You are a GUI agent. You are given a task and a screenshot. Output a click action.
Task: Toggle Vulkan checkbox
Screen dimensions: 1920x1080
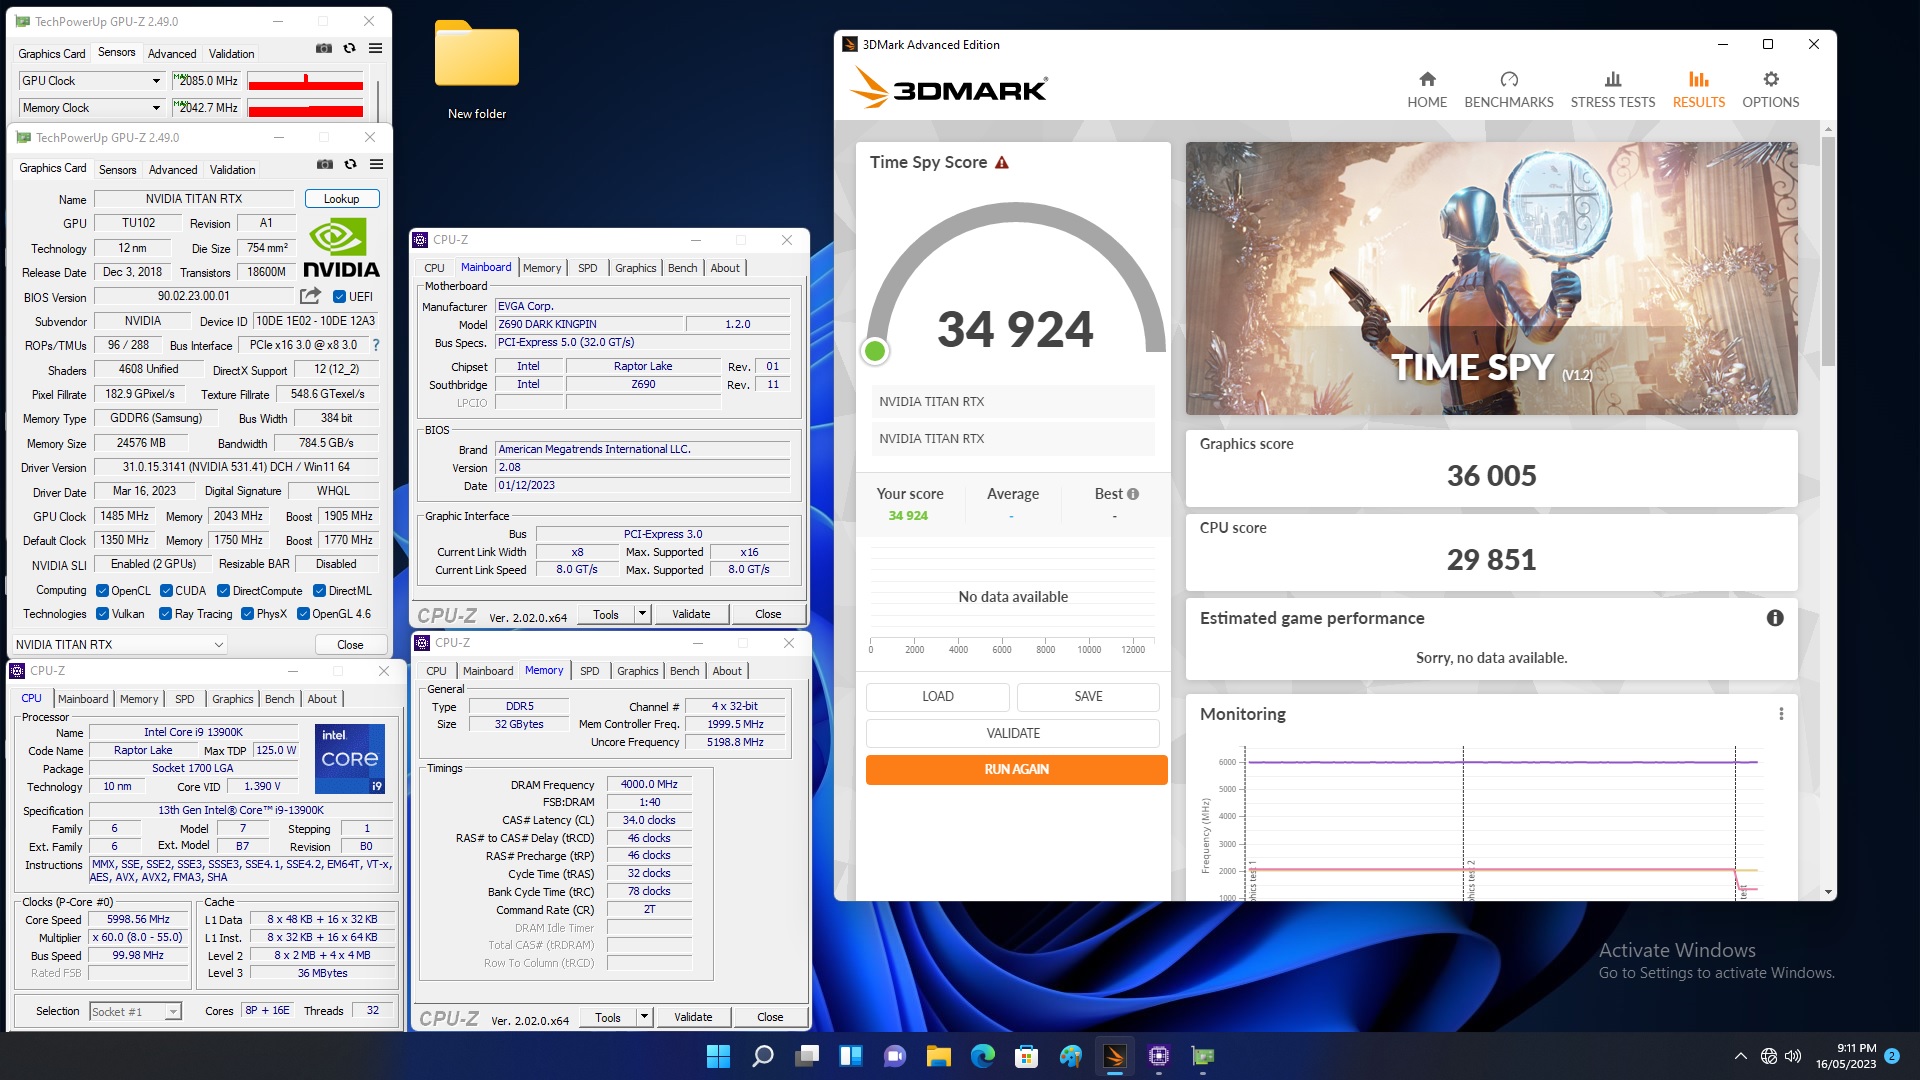click(102, 614)
